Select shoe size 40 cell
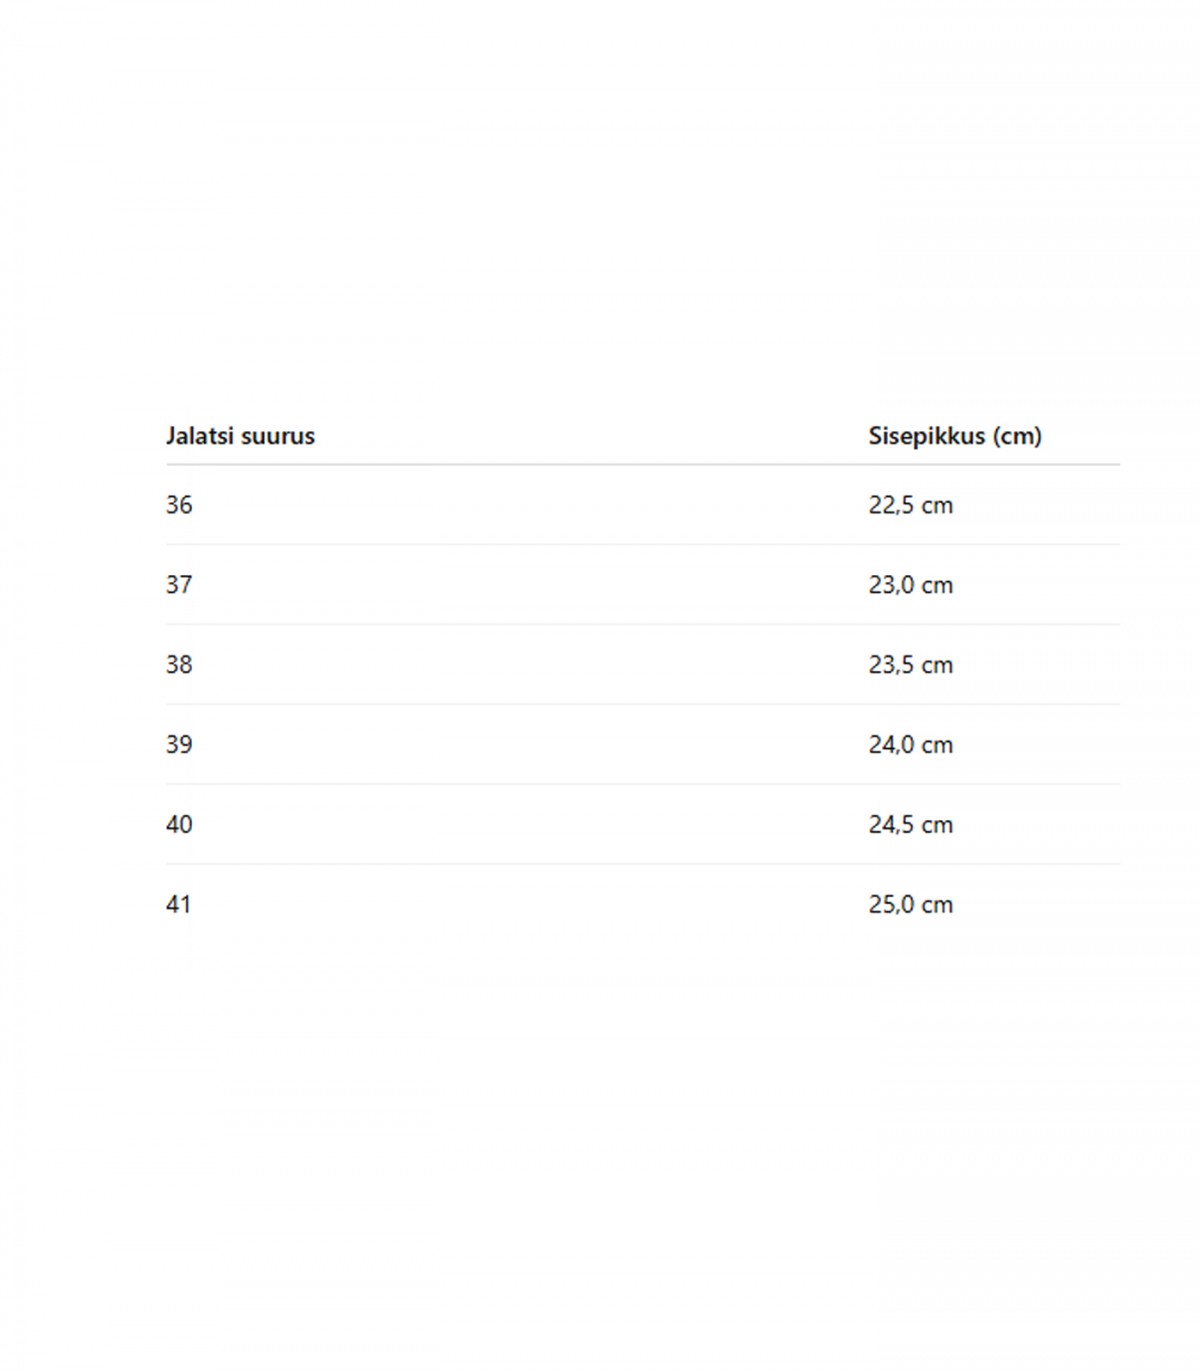 pyautogui.click(x=179, y=825)
